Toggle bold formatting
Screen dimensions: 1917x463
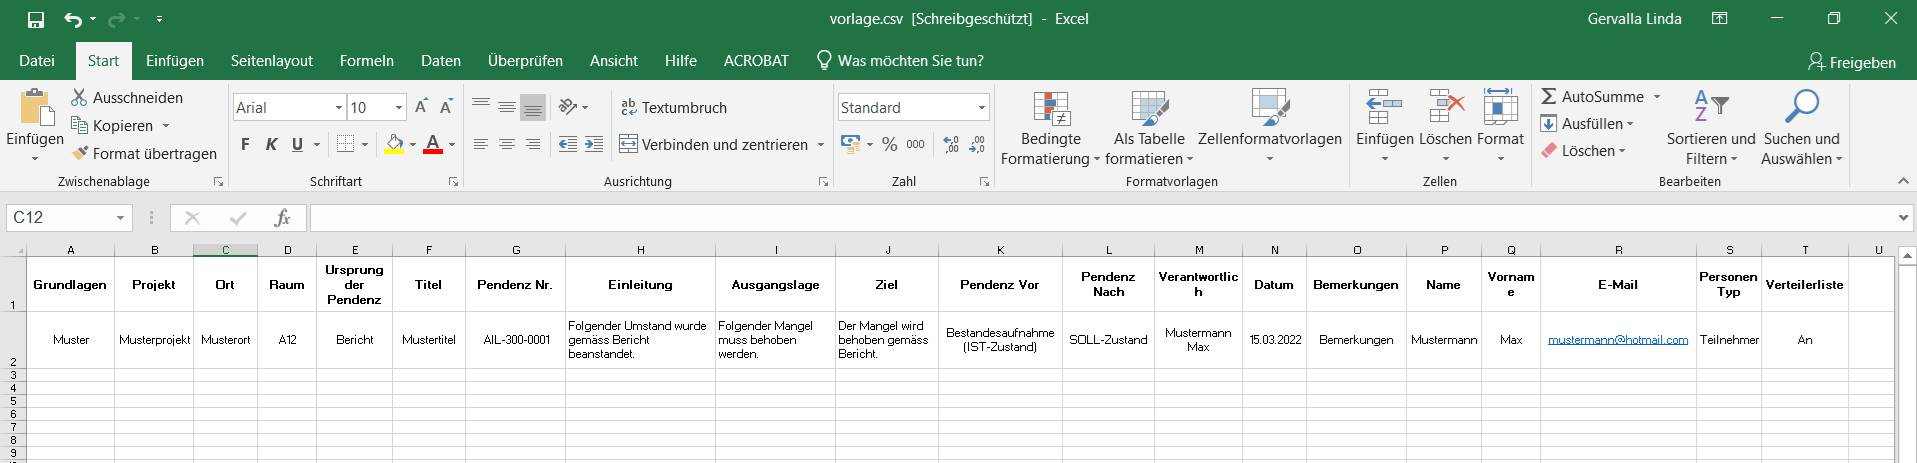(245, 144)
